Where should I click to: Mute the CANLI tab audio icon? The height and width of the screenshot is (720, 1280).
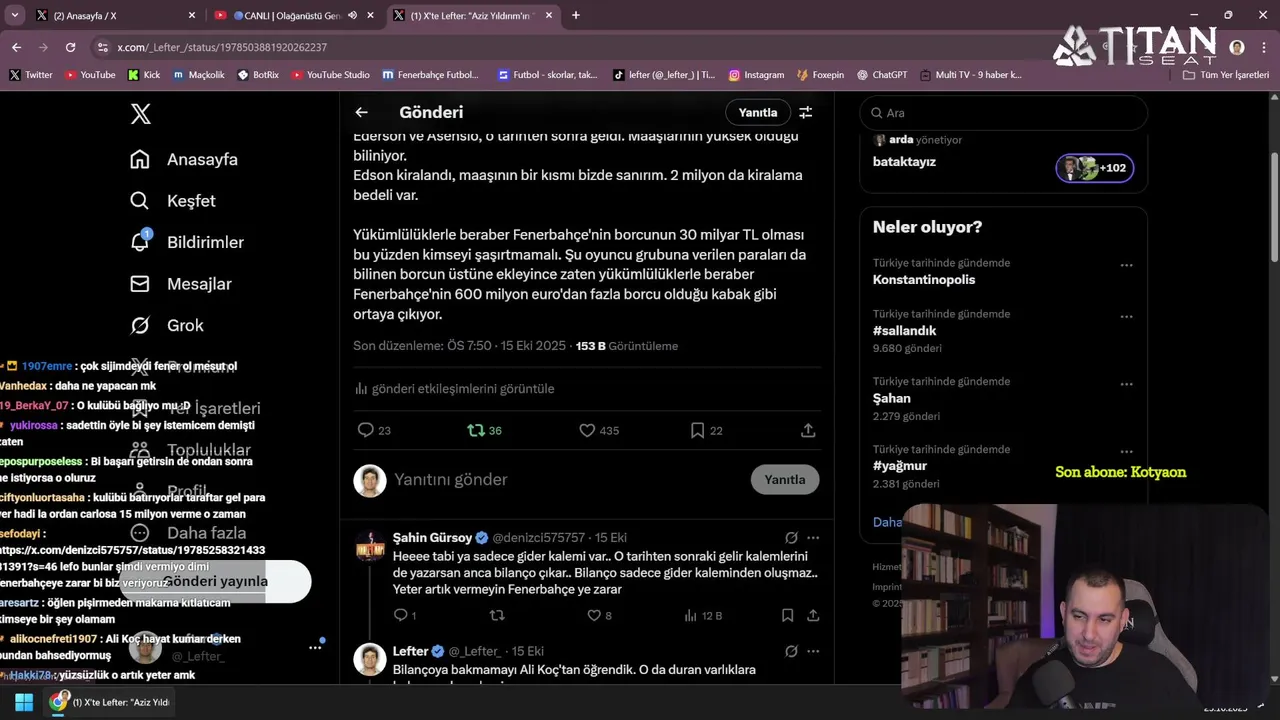tap(352, 16)
